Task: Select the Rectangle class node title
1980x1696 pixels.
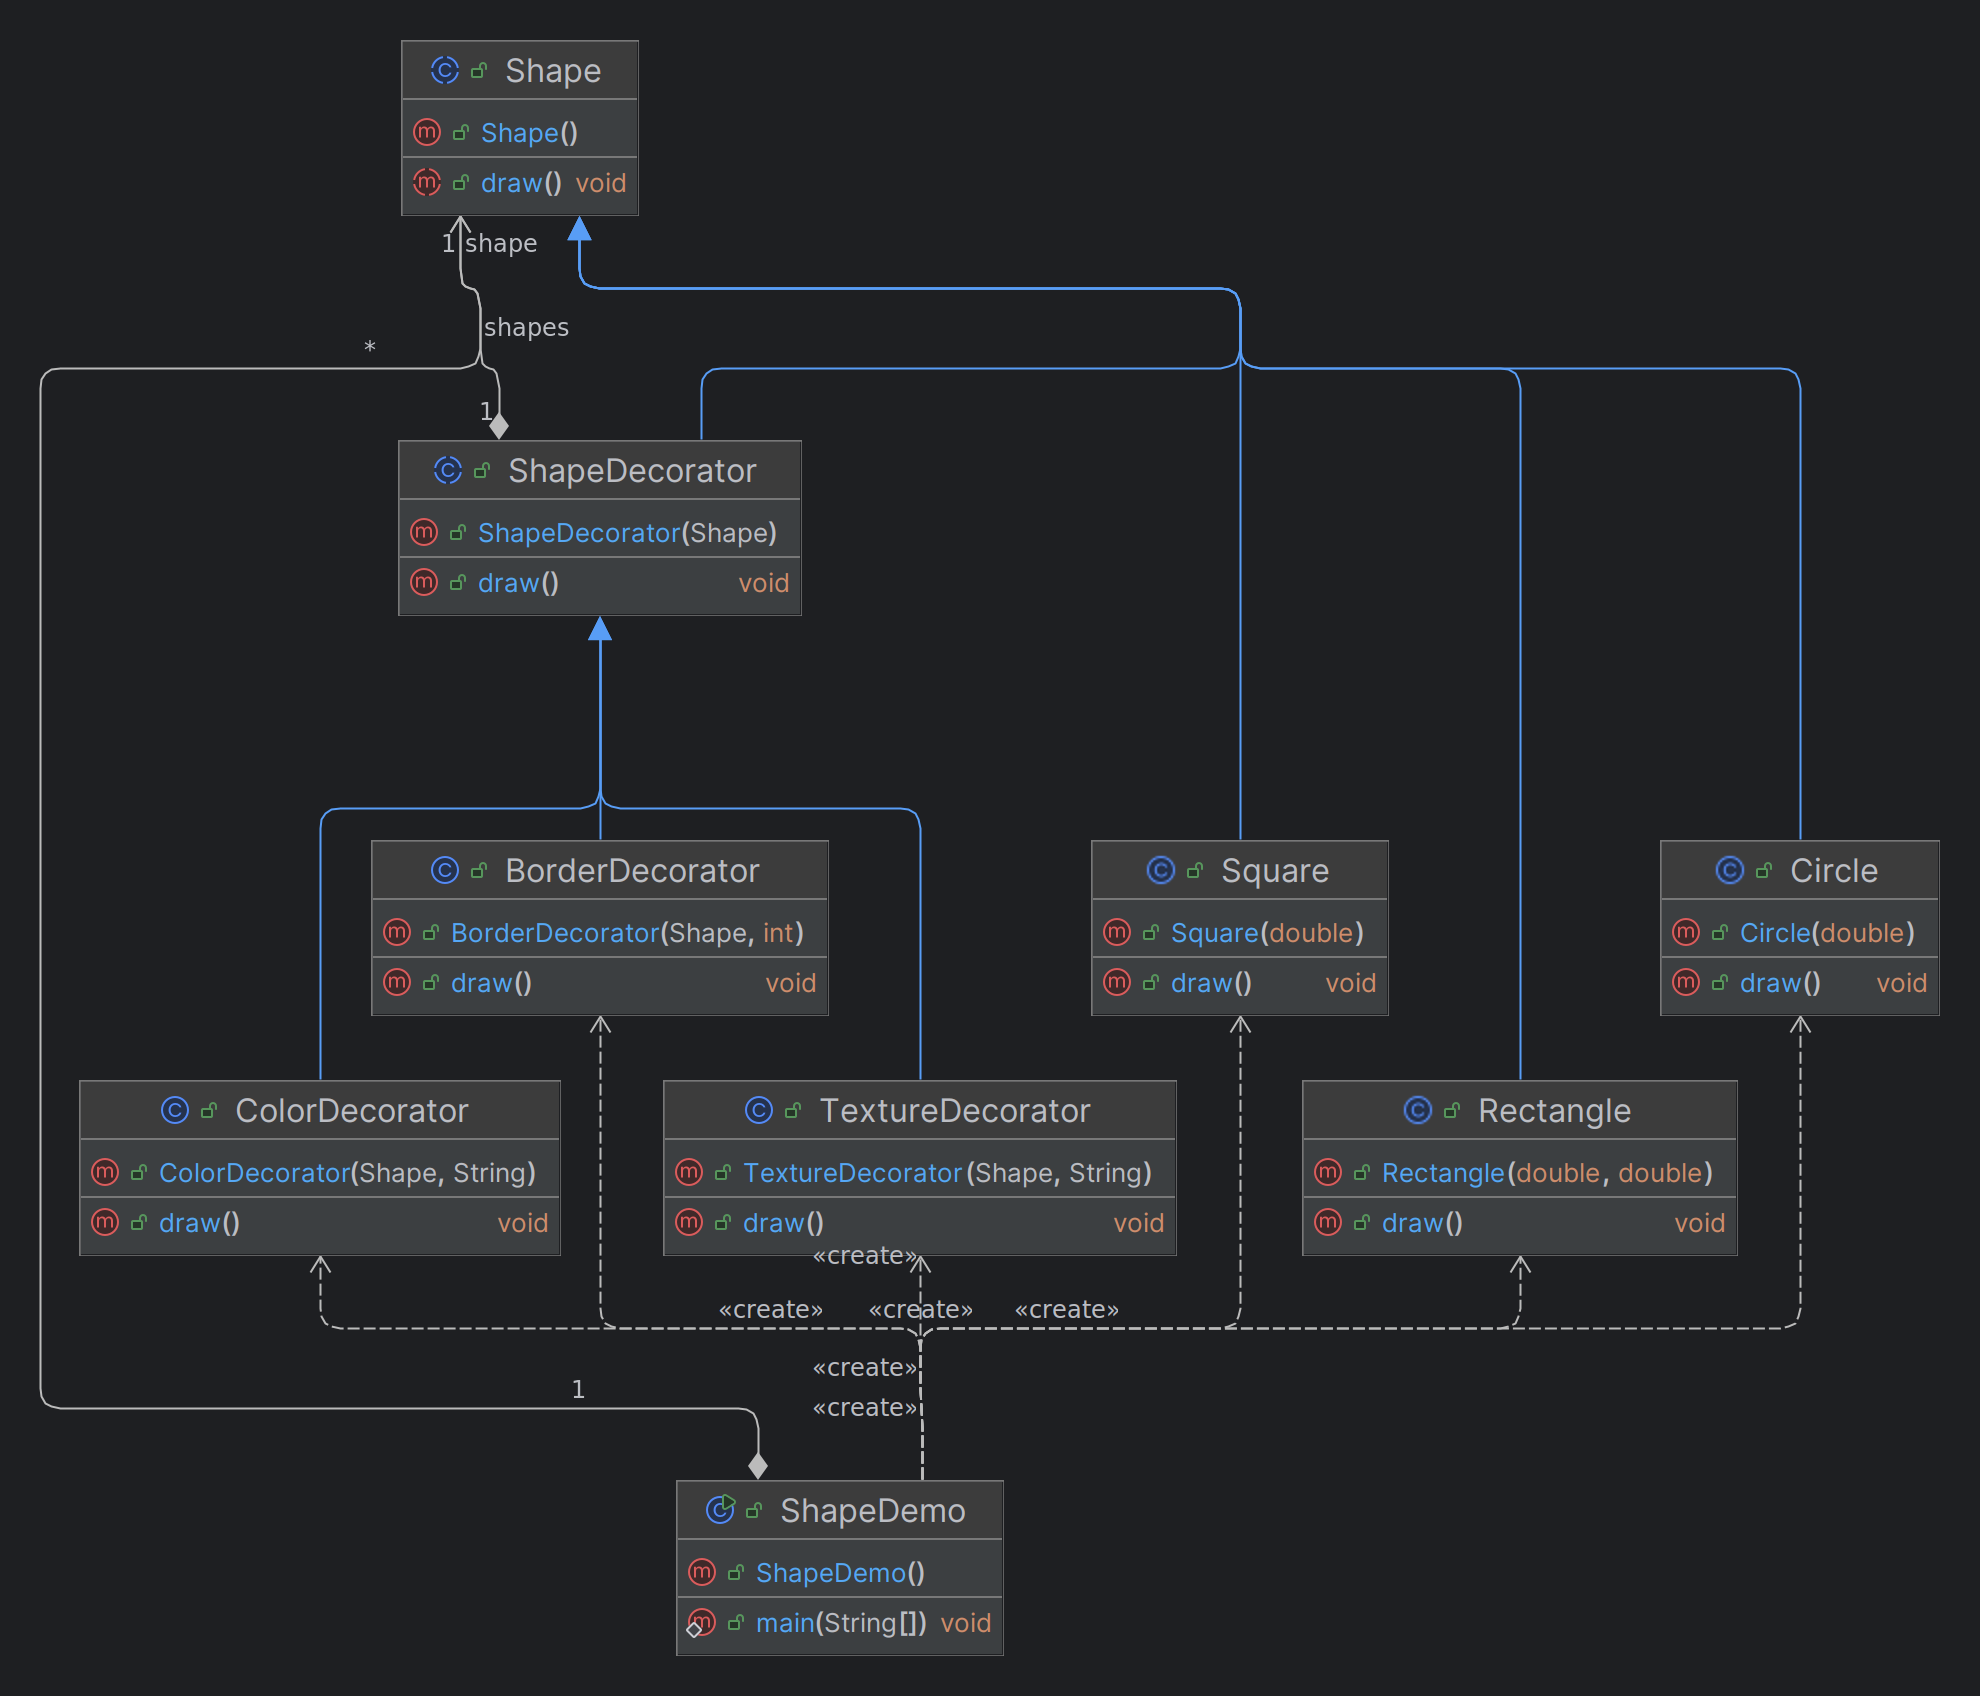Action: pos(1553,1110)
